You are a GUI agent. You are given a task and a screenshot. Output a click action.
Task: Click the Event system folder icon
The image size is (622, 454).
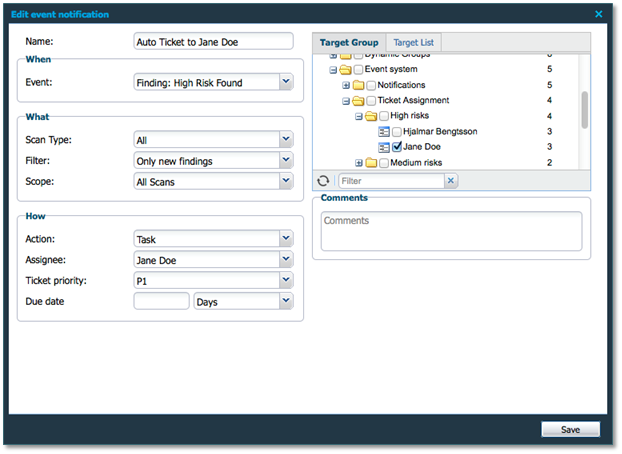pos(346,70)
